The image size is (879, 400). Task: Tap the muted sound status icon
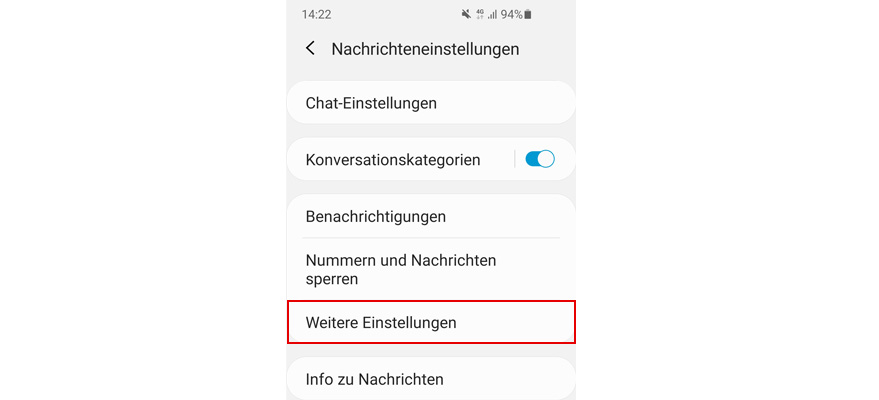pos(466,15)
